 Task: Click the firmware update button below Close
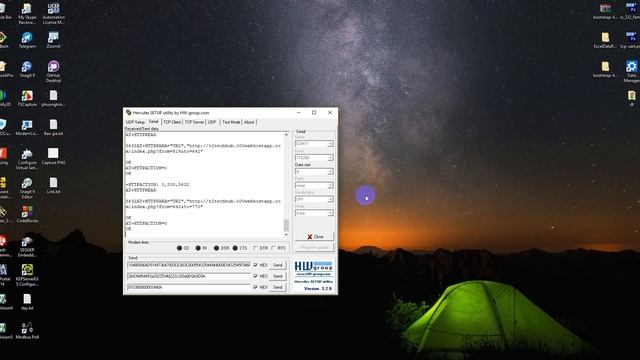coord(314,247)
